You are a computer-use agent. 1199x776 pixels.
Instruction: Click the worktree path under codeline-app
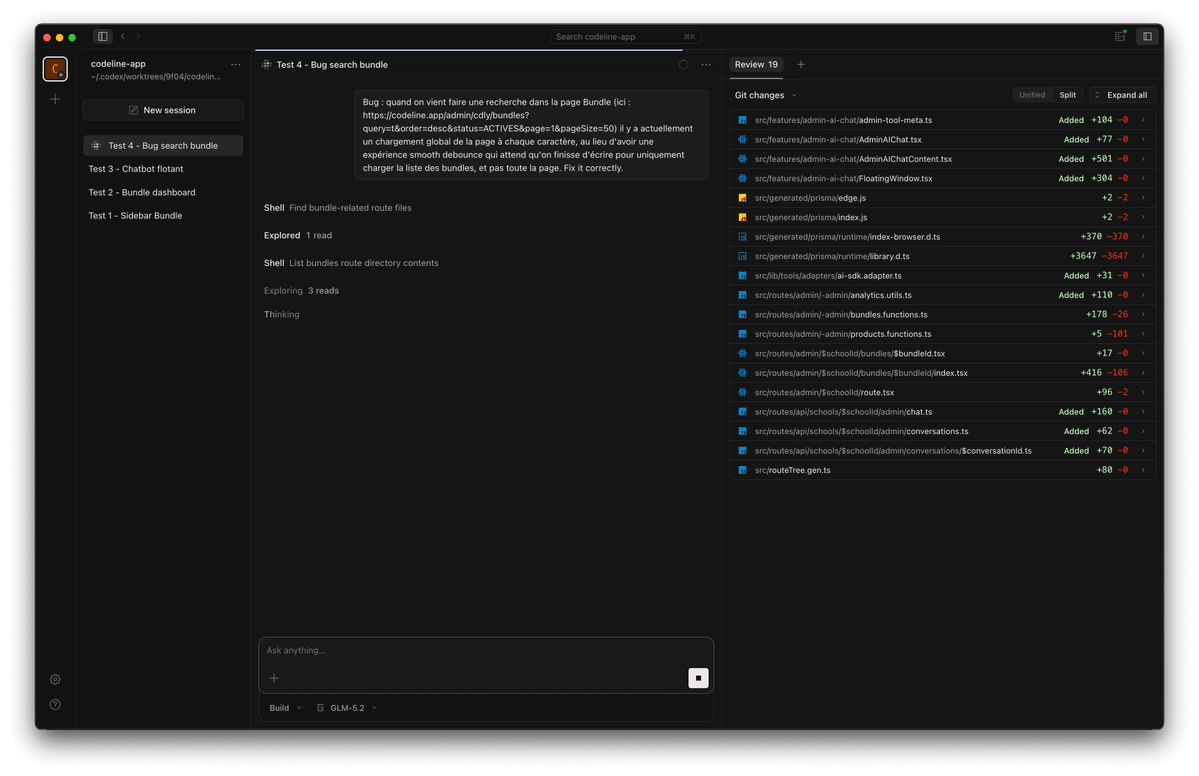click(x=155, y=76)
